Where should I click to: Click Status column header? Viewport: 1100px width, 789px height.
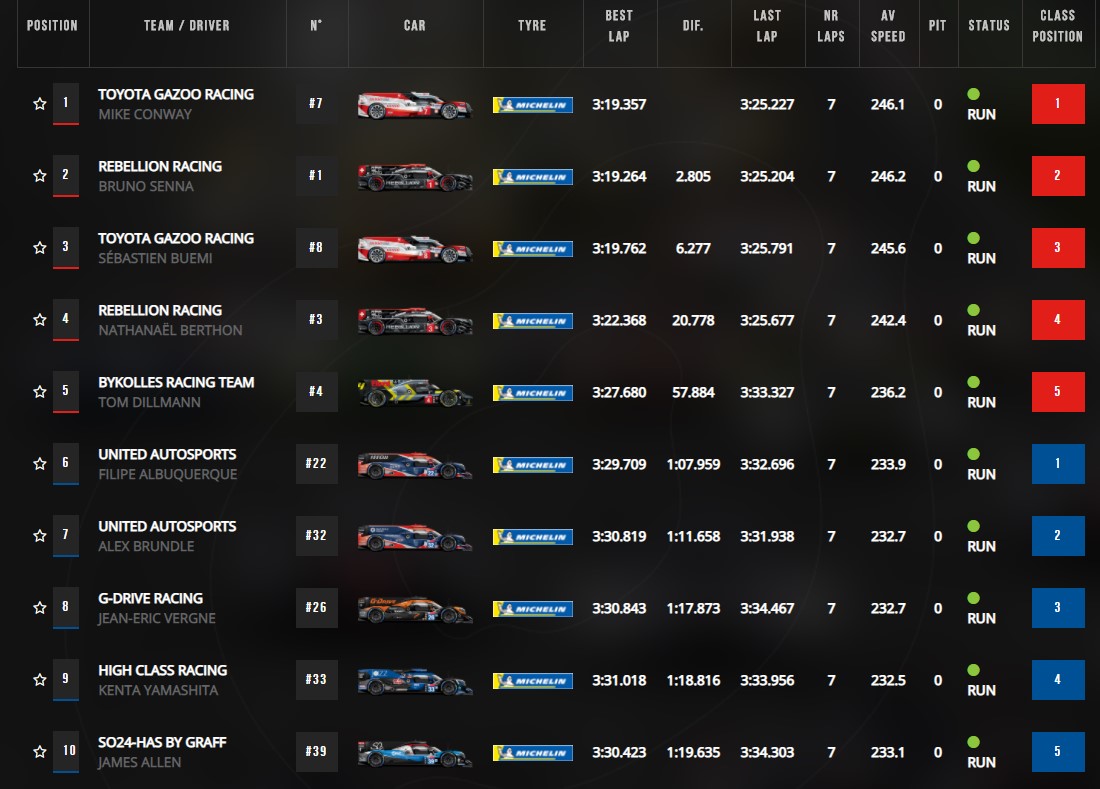989,26
